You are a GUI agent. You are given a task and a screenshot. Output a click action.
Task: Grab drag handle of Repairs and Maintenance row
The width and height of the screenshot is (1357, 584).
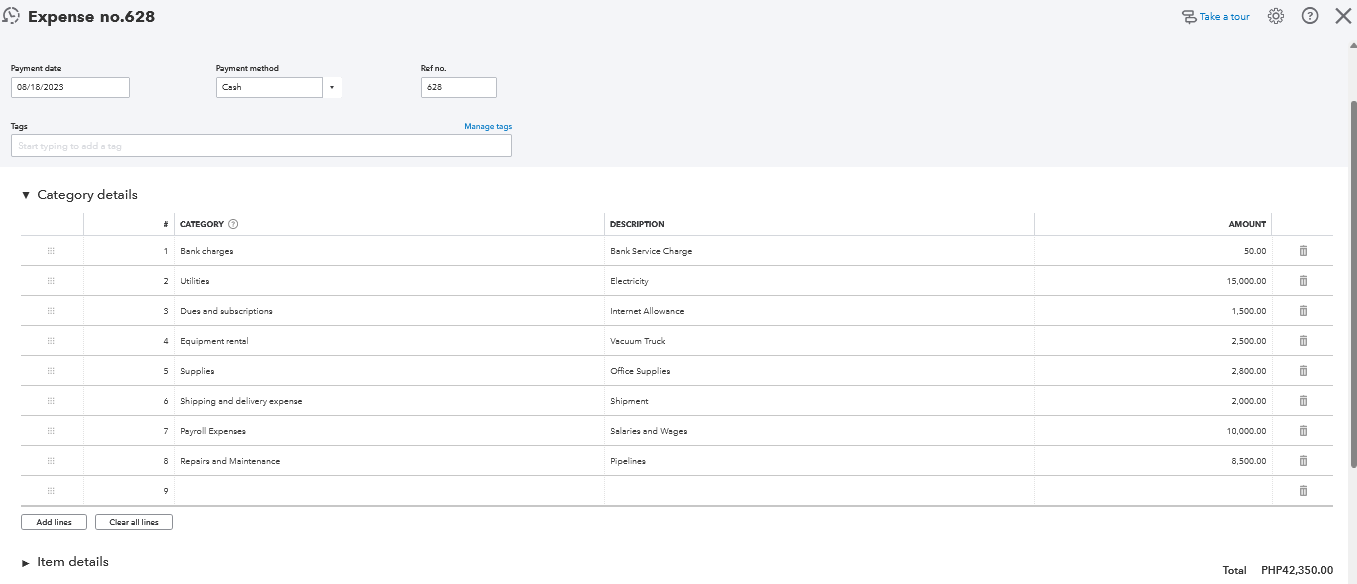(x=51, y=461)
